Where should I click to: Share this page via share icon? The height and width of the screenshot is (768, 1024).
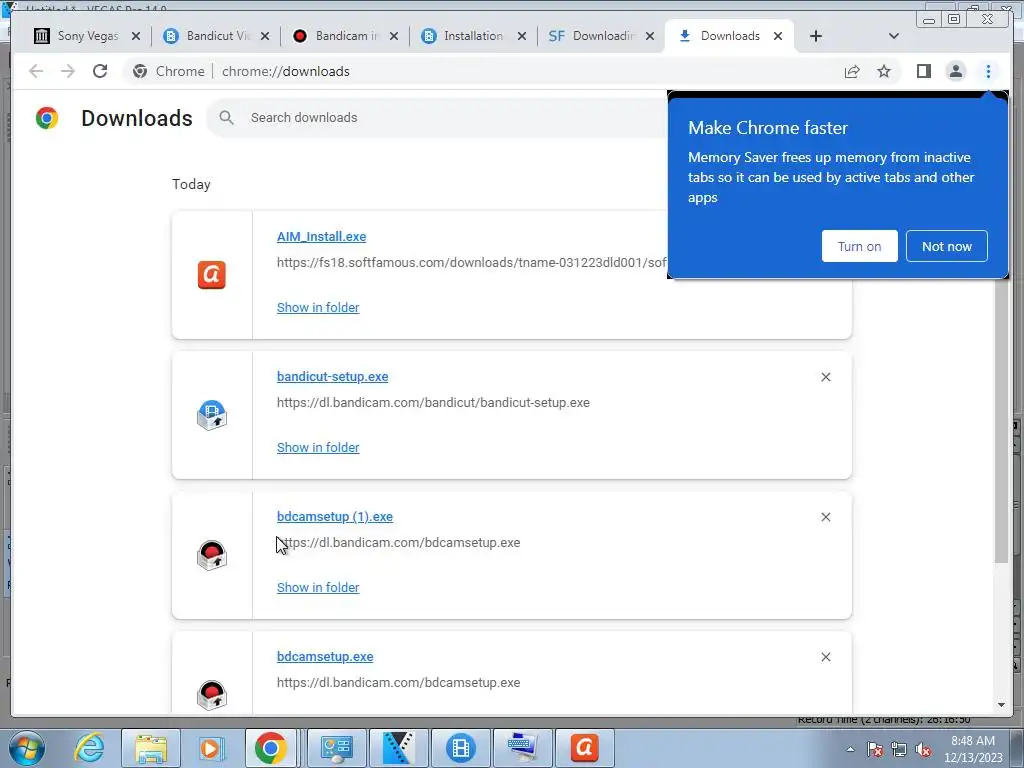tap(852, 71)
